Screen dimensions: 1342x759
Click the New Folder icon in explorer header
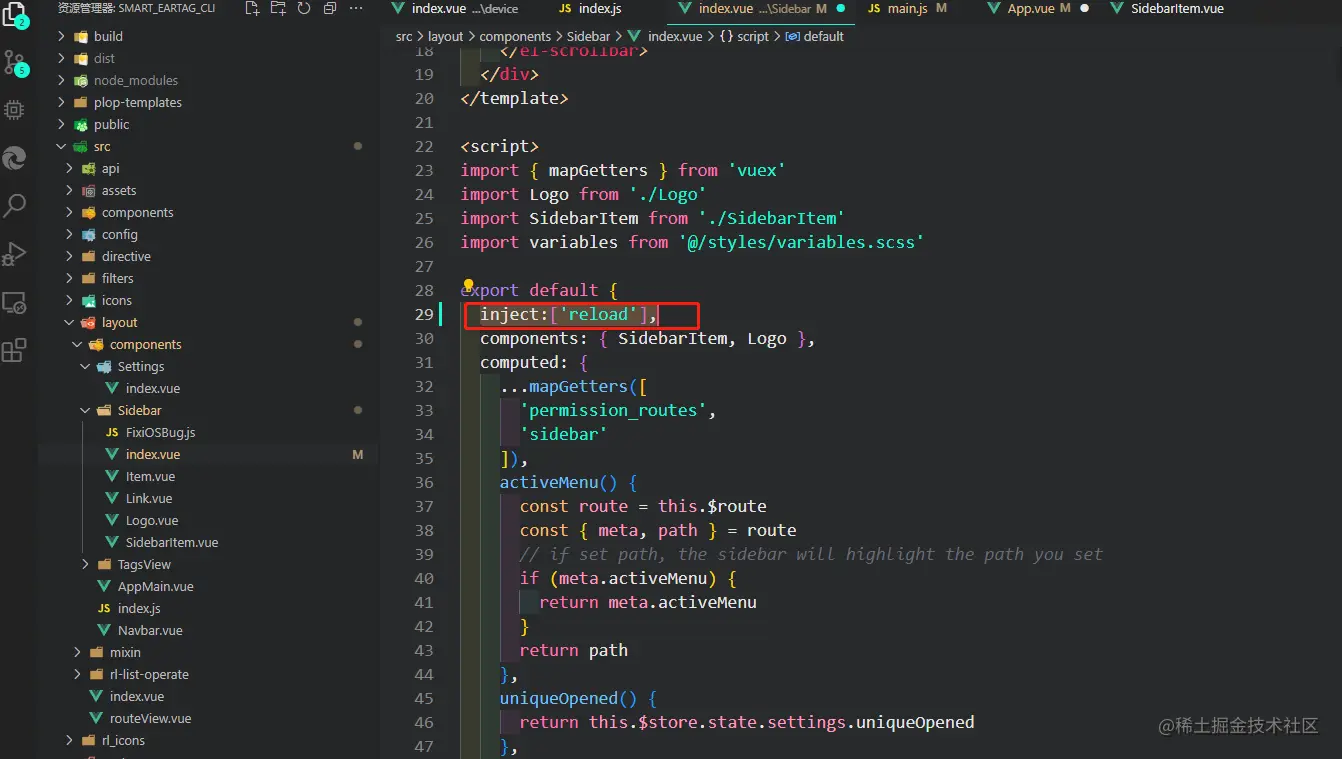[278, 8]
